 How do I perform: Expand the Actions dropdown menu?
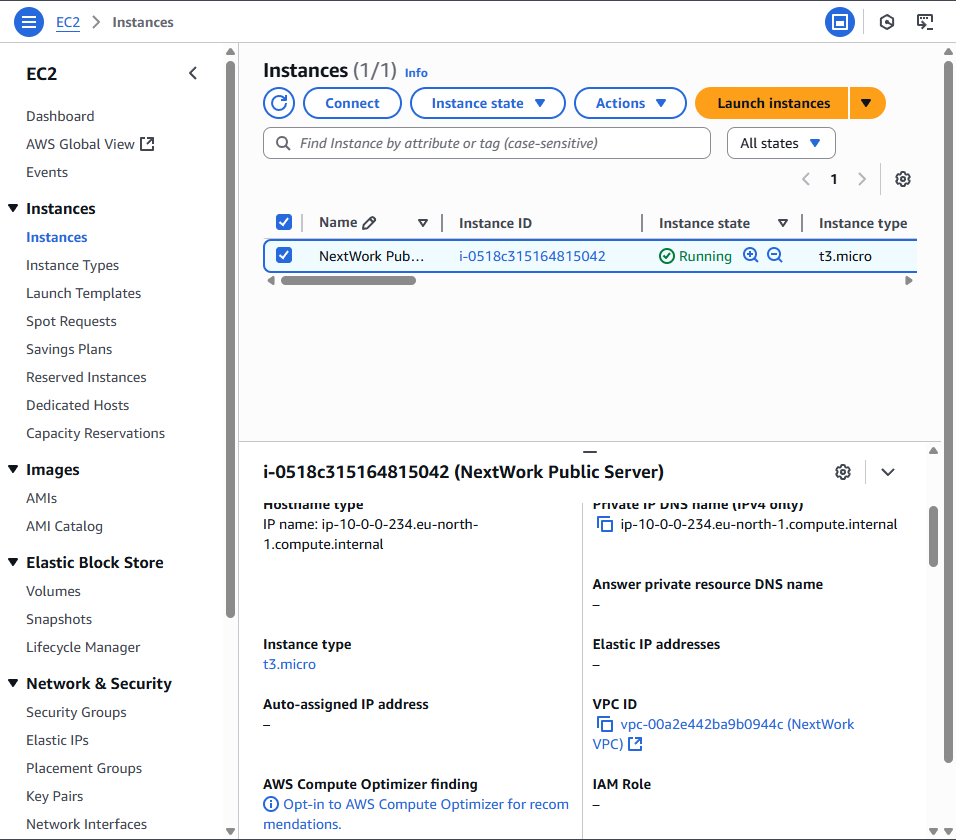(630, 103)
